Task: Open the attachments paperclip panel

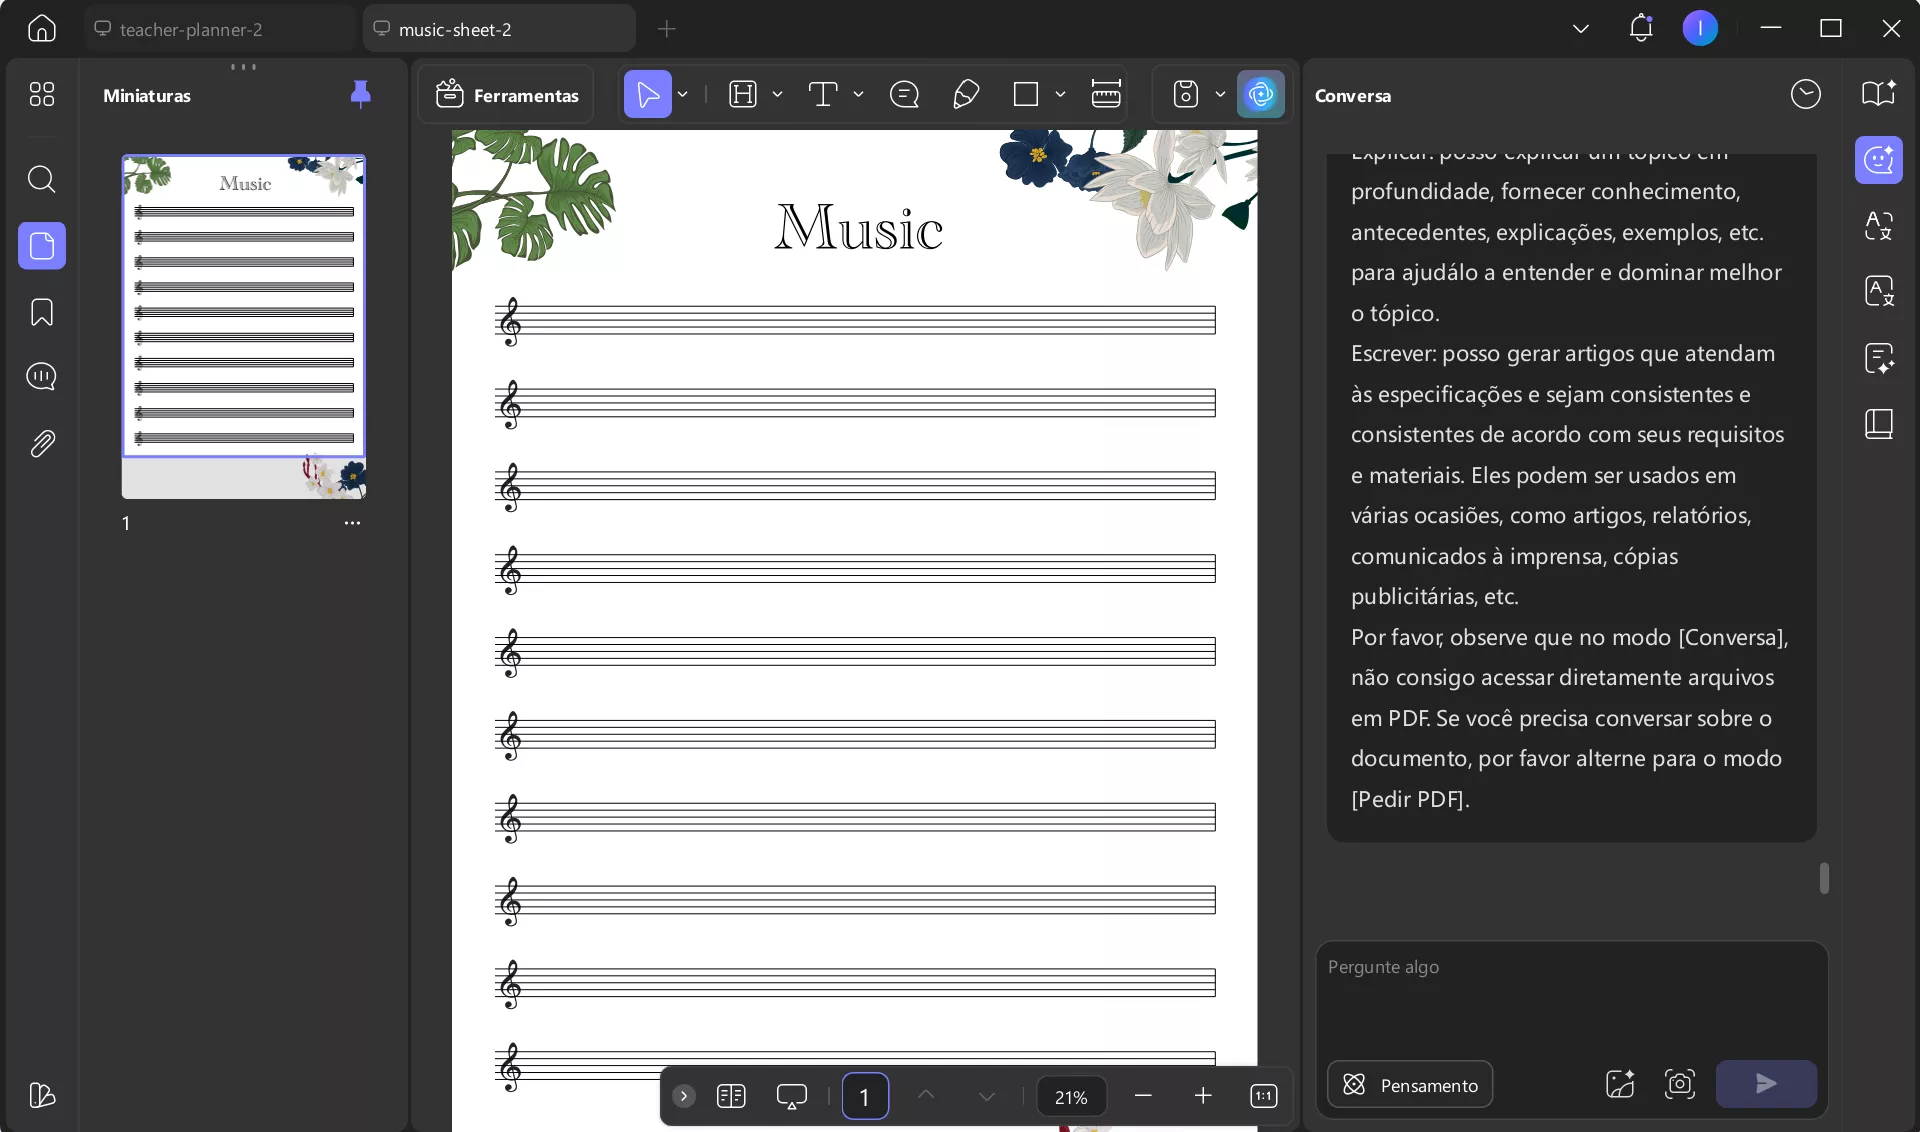Action: point(41,443)
